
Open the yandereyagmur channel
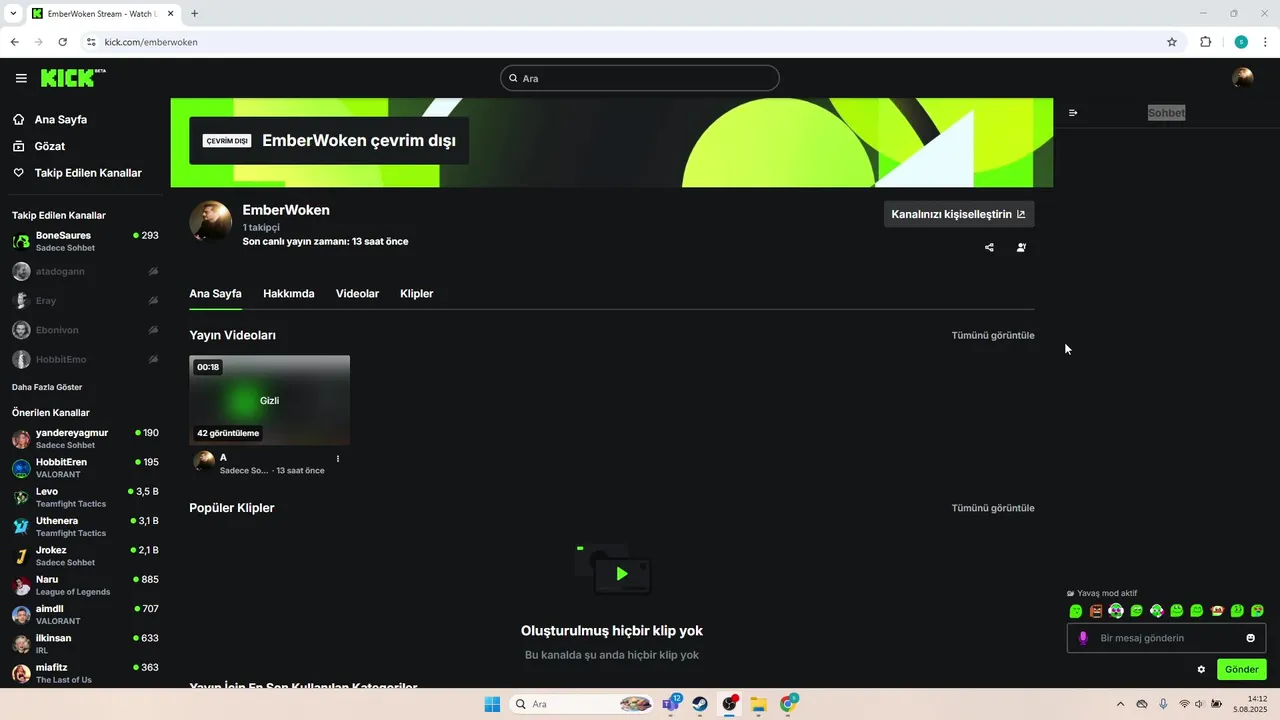click(85, 439)
